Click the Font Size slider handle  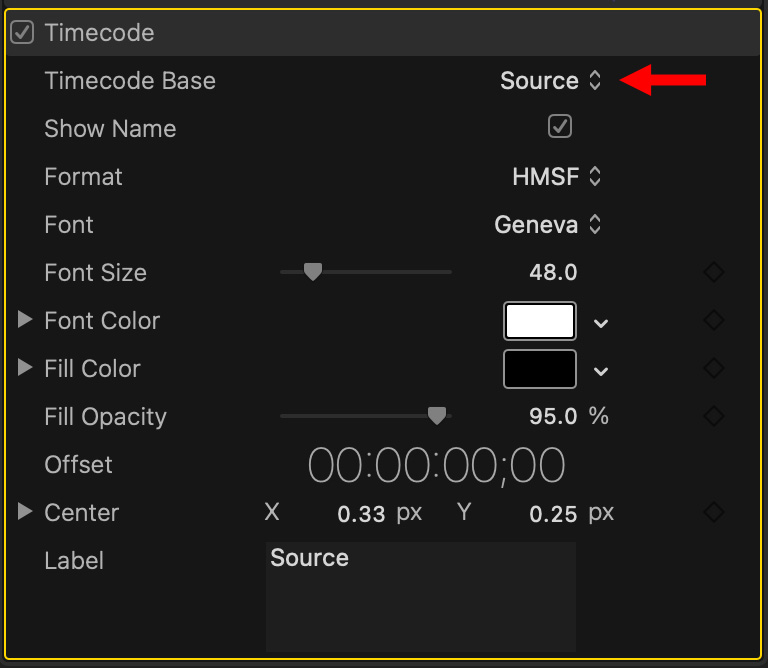point(313,272)
